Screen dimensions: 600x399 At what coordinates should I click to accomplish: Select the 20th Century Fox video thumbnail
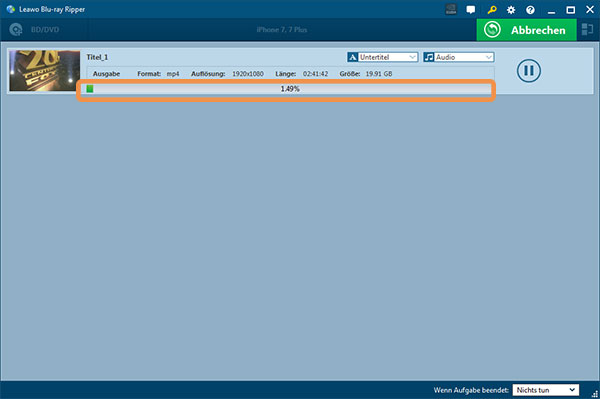[x=44, y=71]
